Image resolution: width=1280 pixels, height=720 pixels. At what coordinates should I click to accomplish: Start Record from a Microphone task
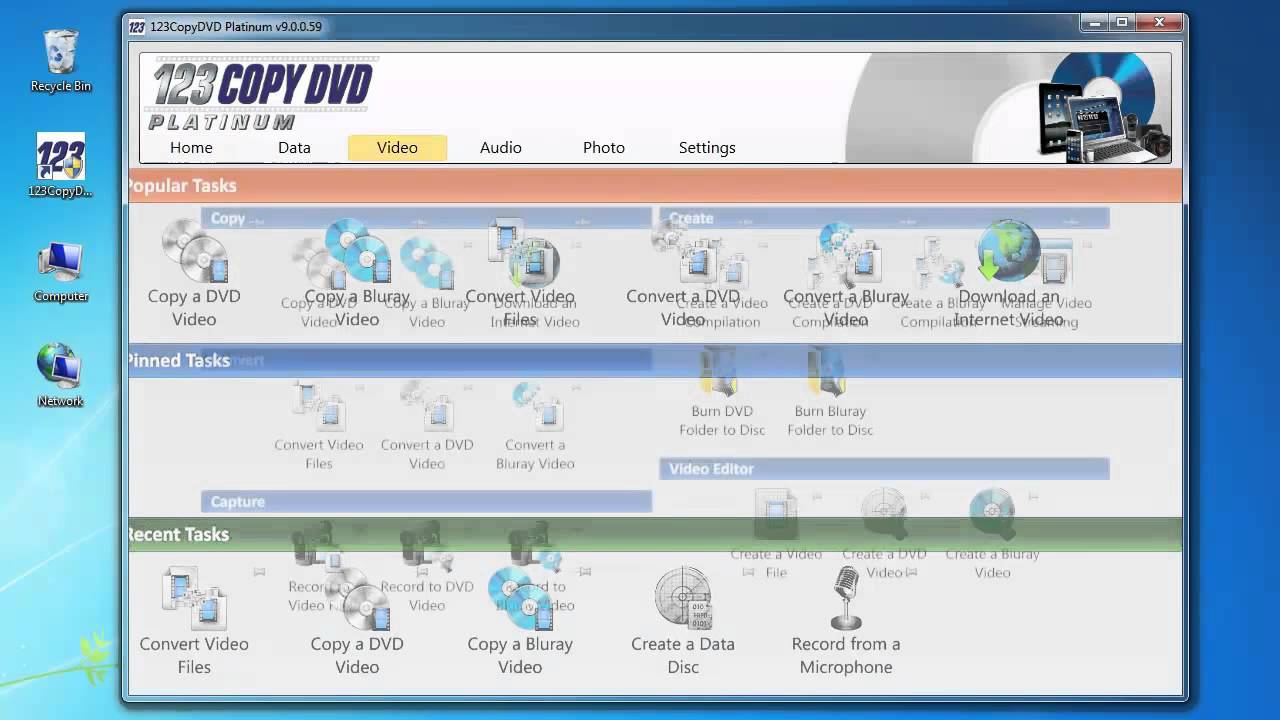pos(846,622)
